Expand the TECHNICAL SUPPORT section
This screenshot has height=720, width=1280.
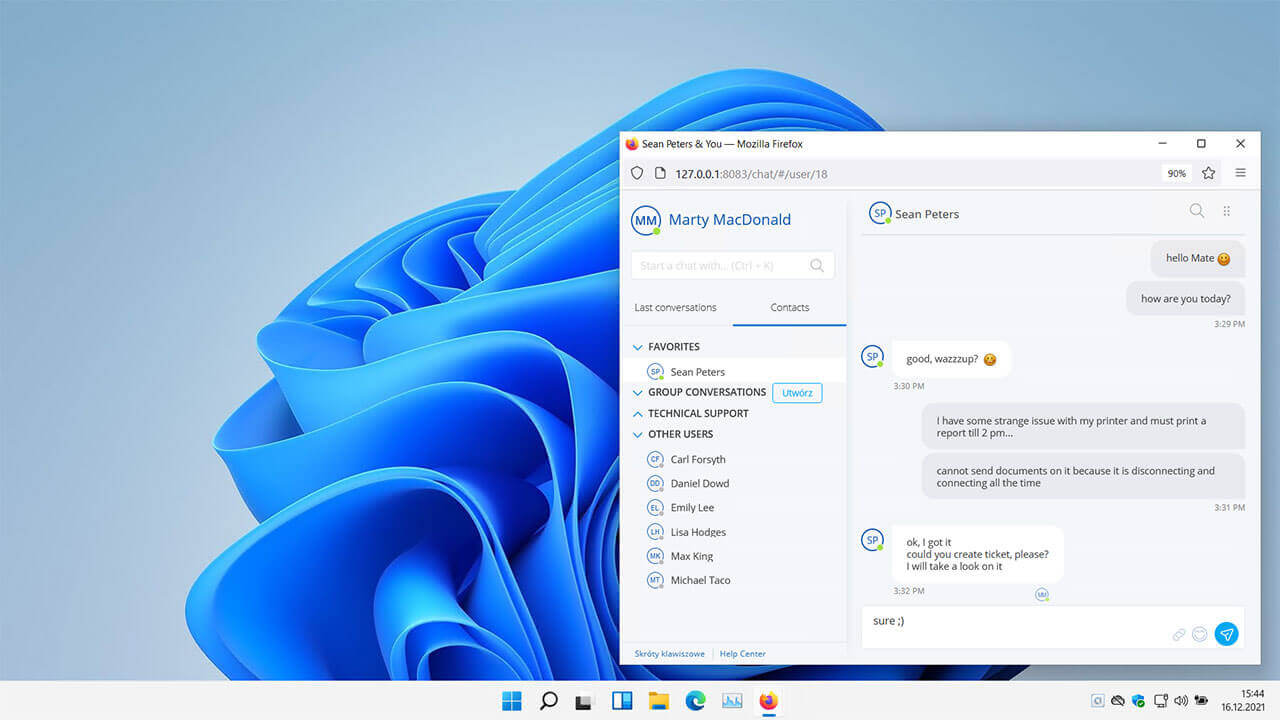637,413
